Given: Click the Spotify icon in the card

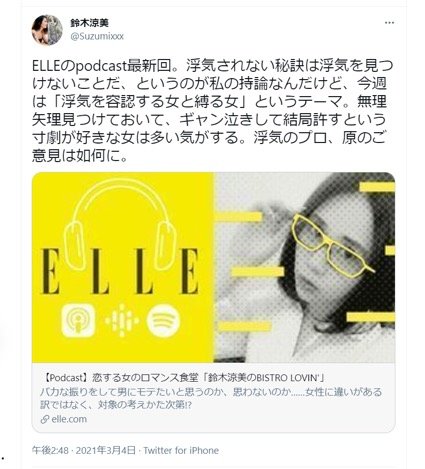Looking at the screenshot, I should [x=163, y=320].
